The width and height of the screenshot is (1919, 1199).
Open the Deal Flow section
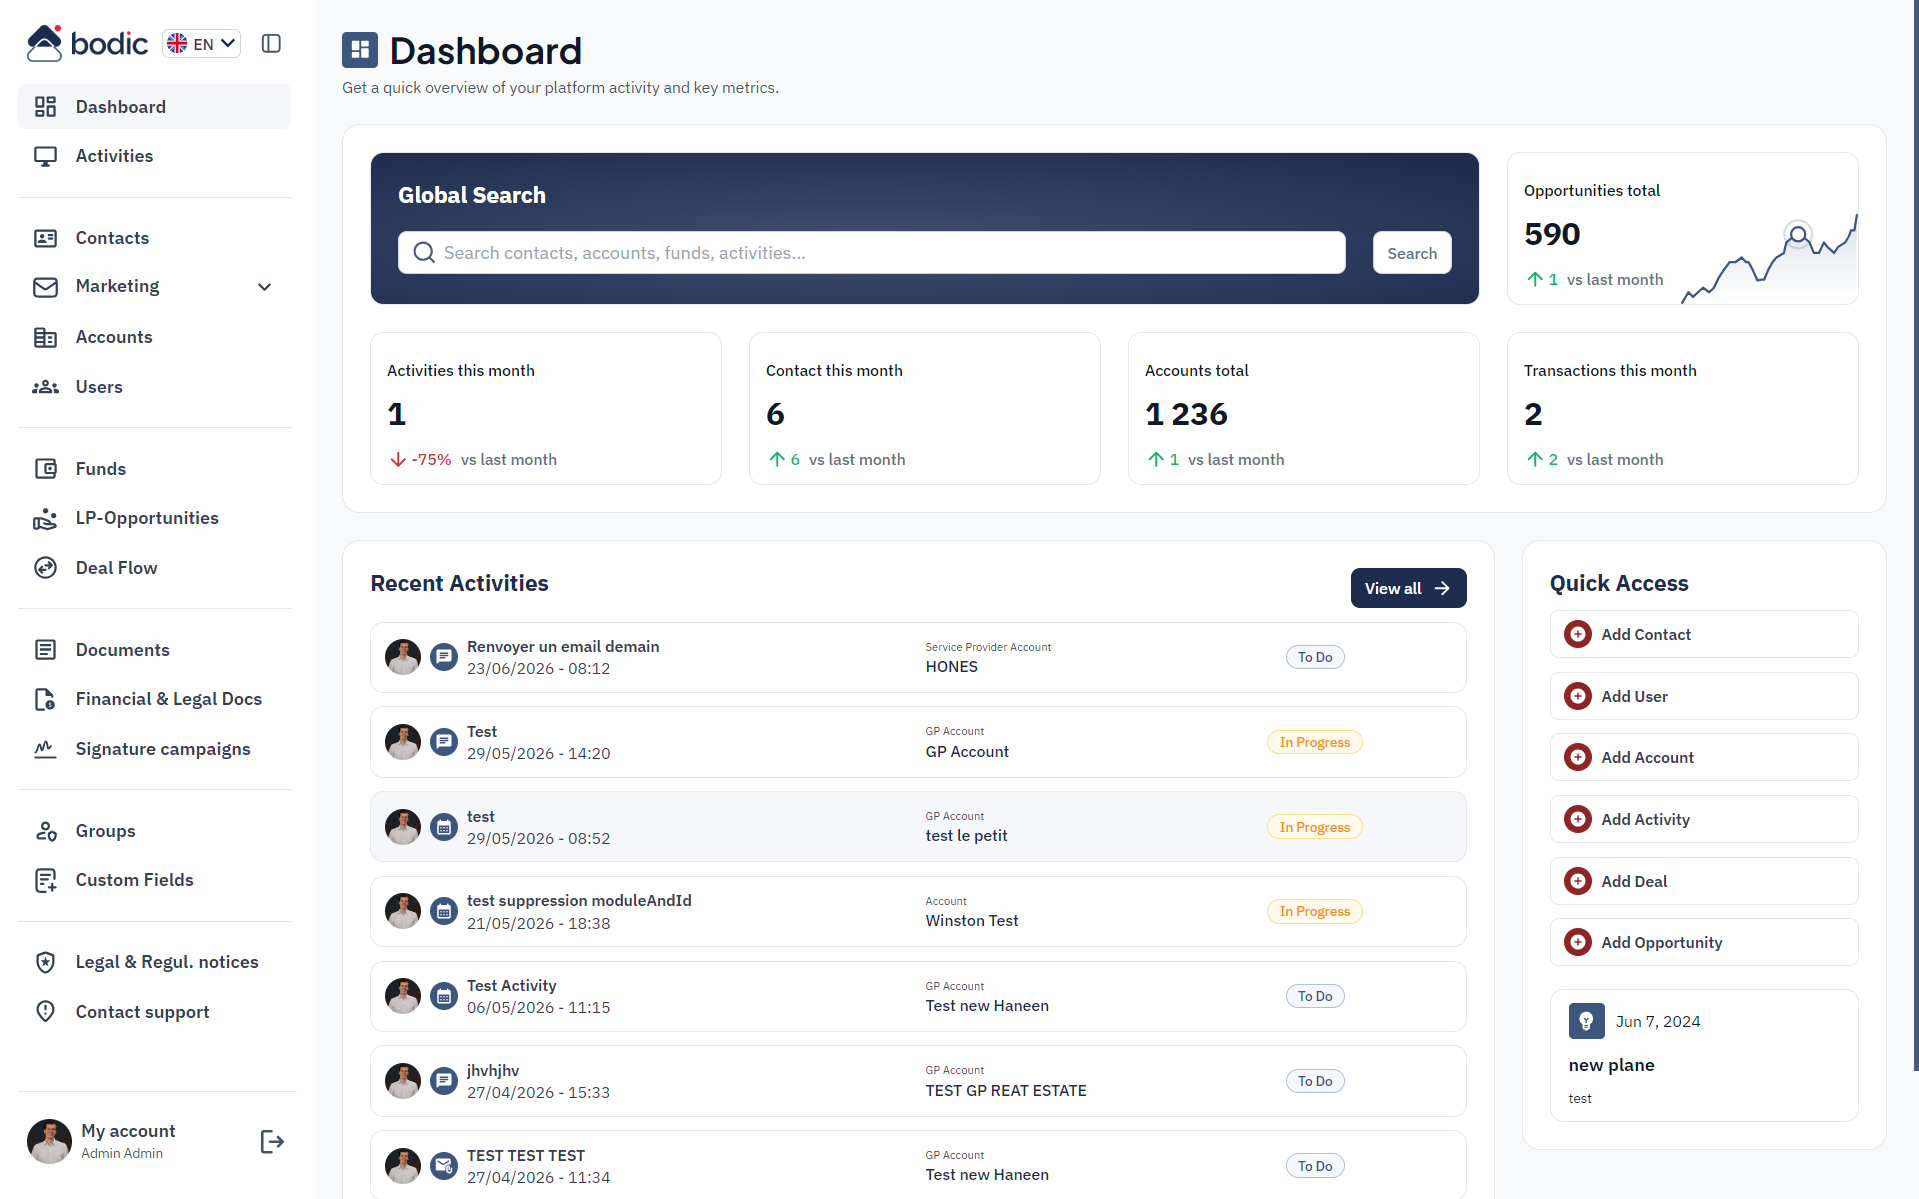(x=154, y=568)
